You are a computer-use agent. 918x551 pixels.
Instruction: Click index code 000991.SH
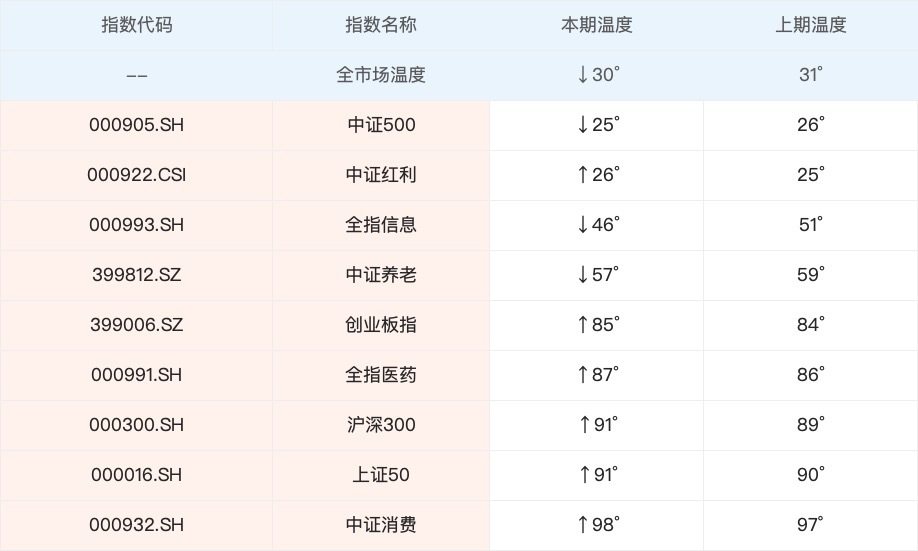click(137, 375)
